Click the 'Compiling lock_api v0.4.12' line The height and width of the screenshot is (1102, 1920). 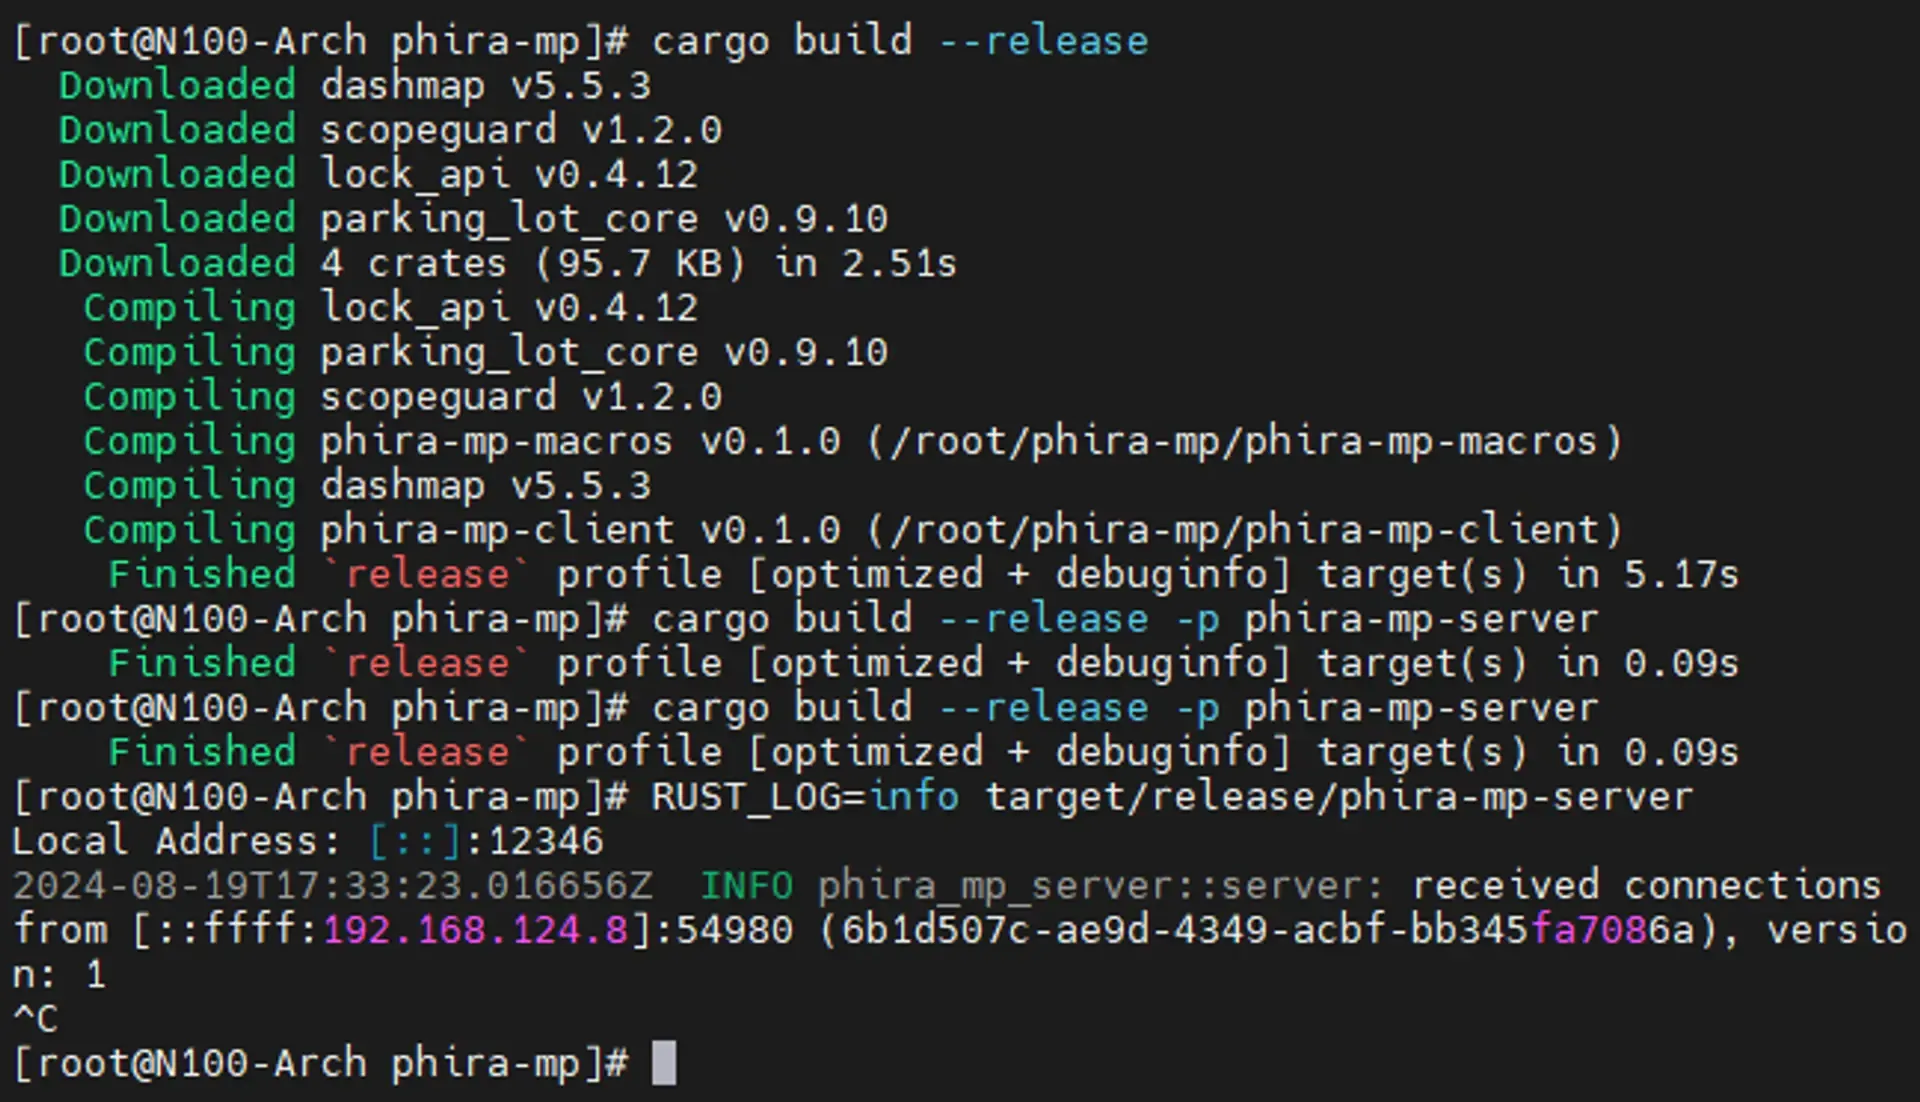click(x=390, y=308)
